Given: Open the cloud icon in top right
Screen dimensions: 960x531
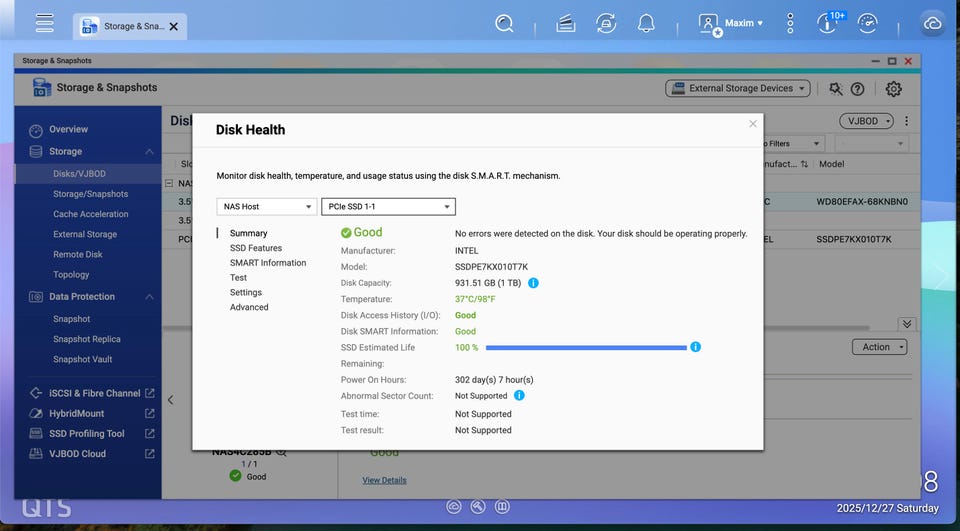Looking at the screenshot, I should [x=932, y=23].
